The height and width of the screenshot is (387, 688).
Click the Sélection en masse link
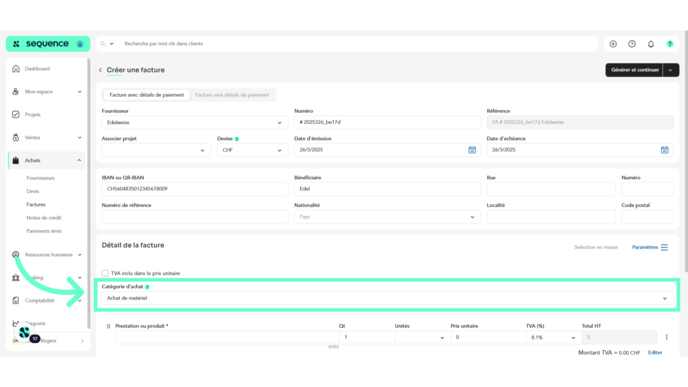pyautogui.click(x=596, y=247)
